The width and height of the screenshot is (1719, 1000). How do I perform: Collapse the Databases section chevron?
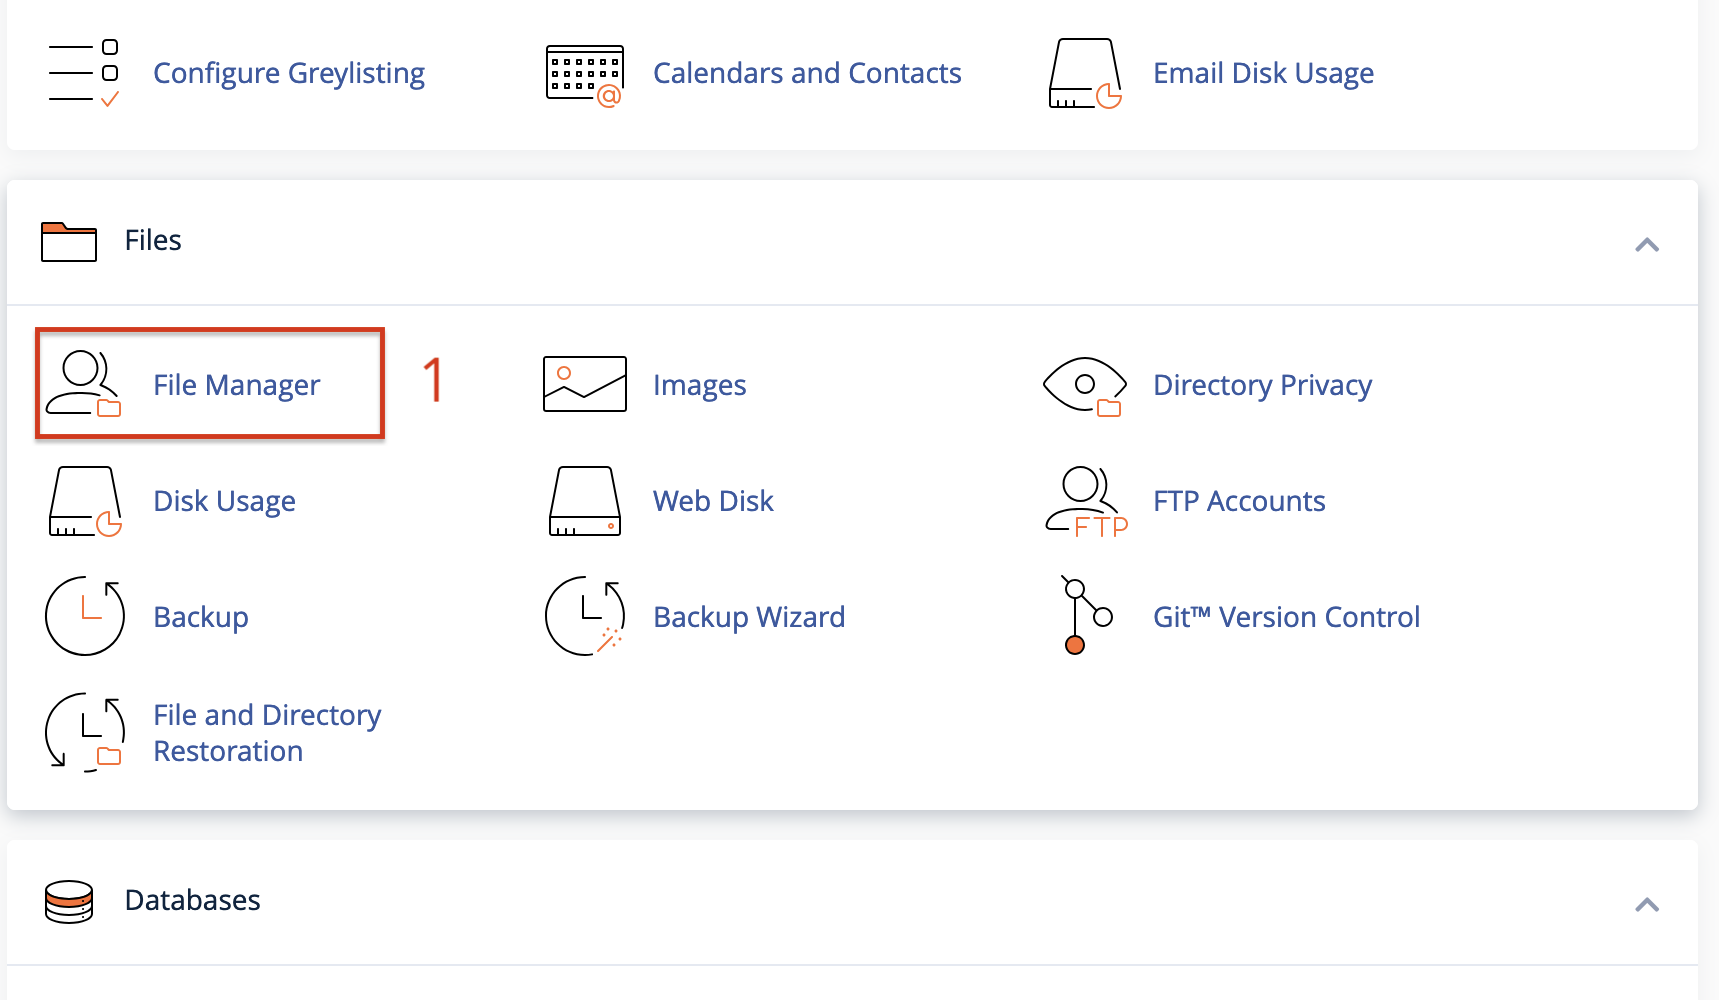coord(1647,904)
